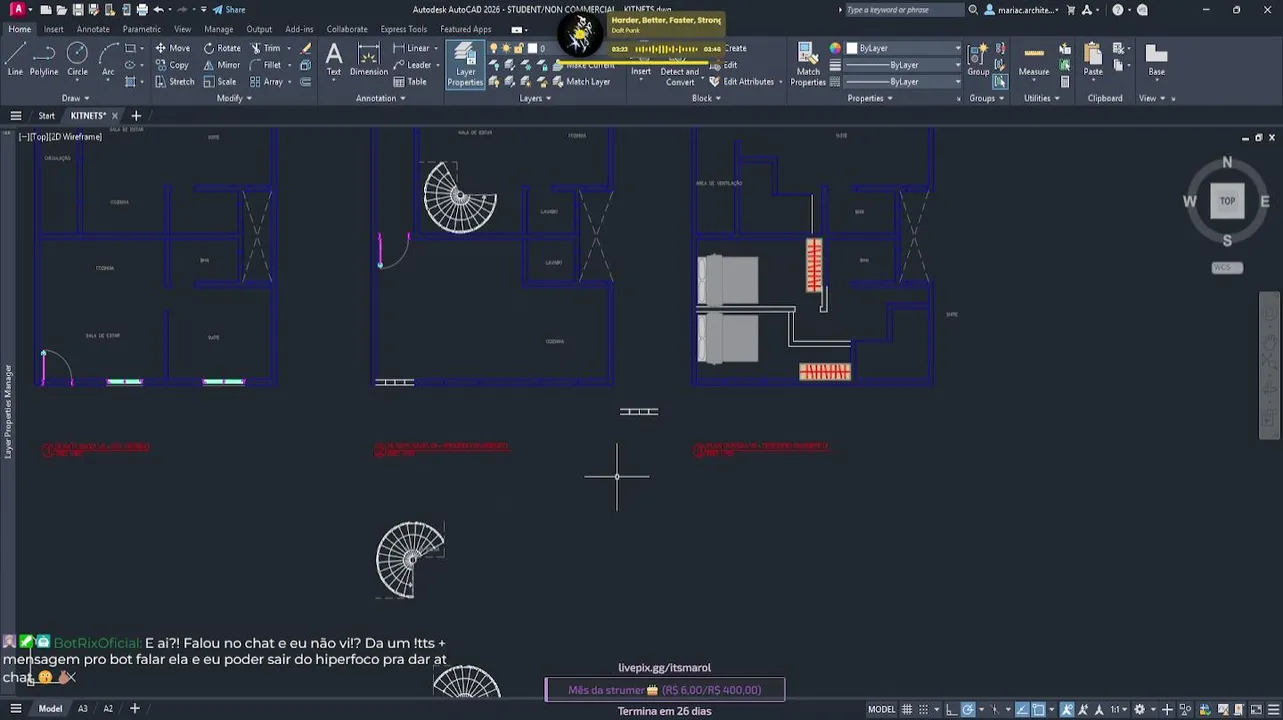Click the Share button
The image size is (1283, 720).
229,10
